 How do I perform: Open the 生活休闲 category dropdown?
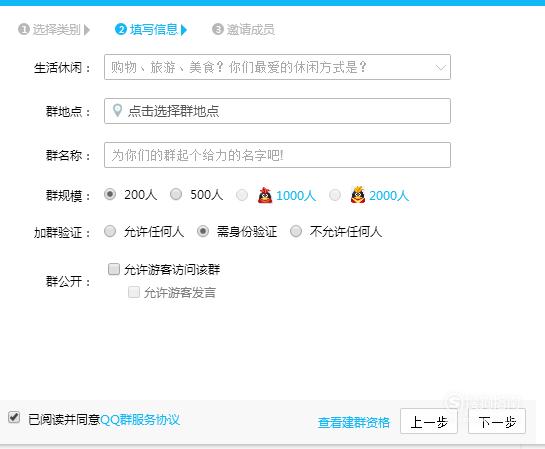point(277,67)
